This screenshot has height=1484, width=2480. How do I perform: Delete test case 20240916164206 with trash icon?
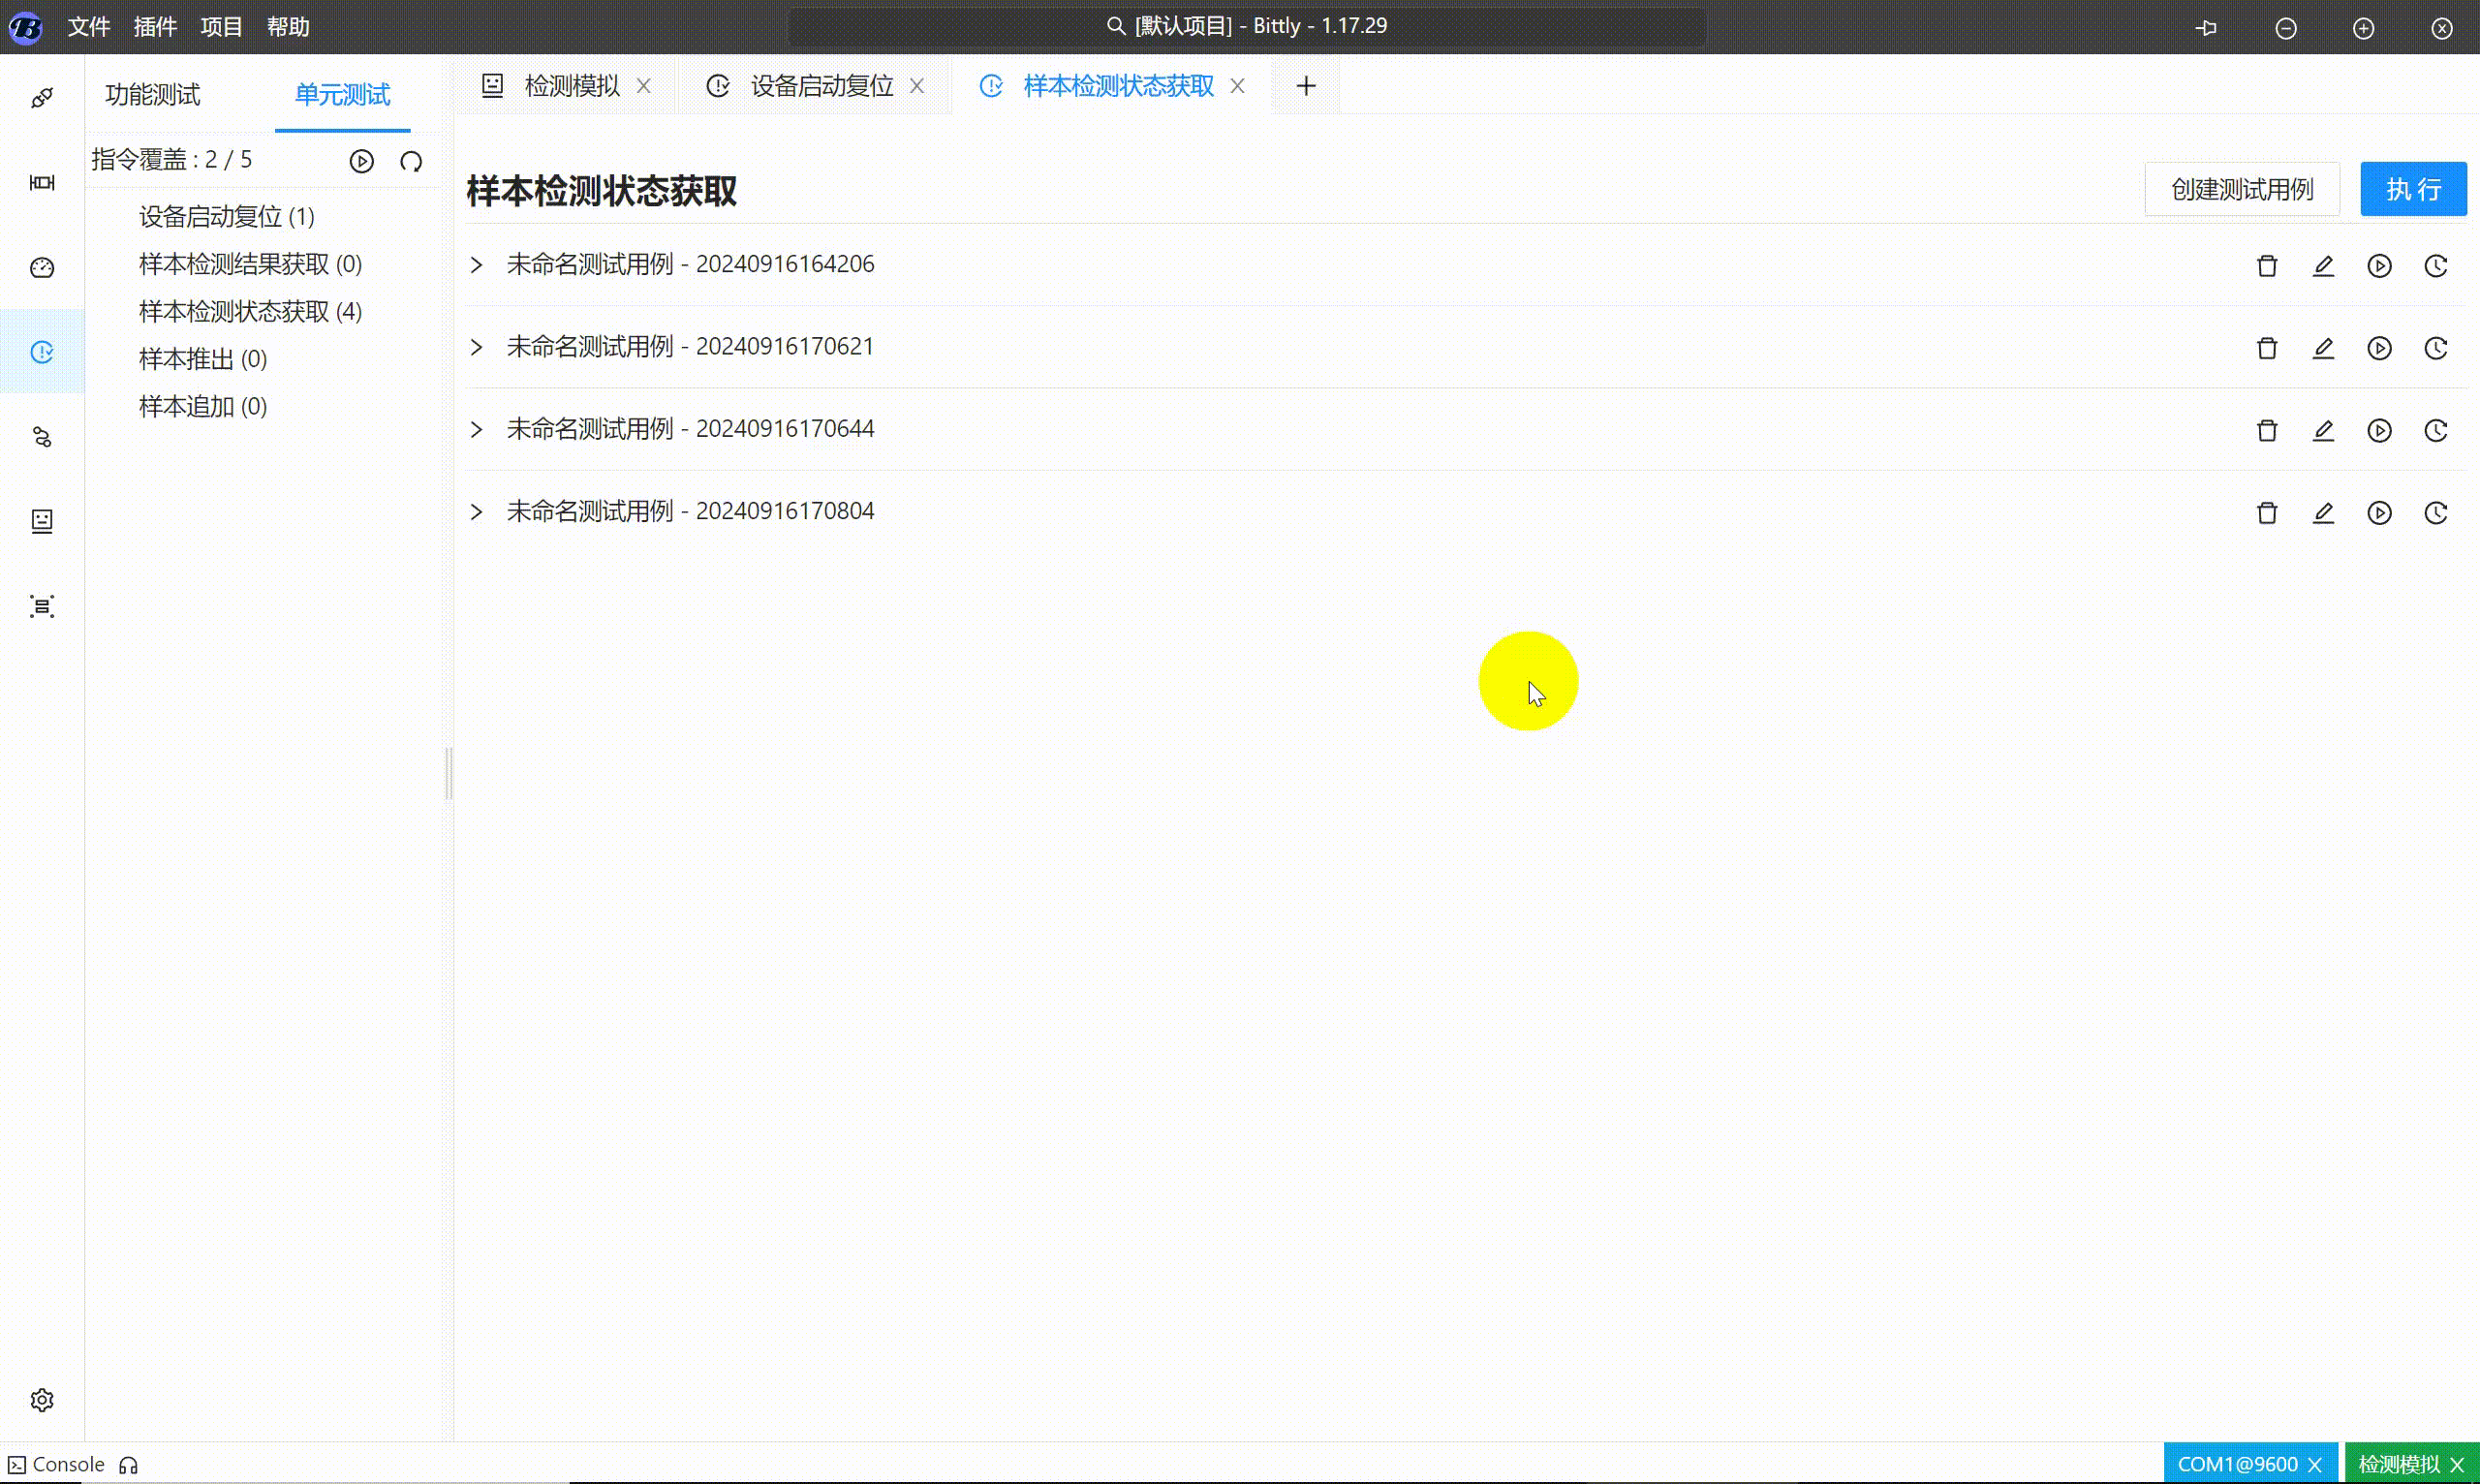click(x=2267, y=265)
